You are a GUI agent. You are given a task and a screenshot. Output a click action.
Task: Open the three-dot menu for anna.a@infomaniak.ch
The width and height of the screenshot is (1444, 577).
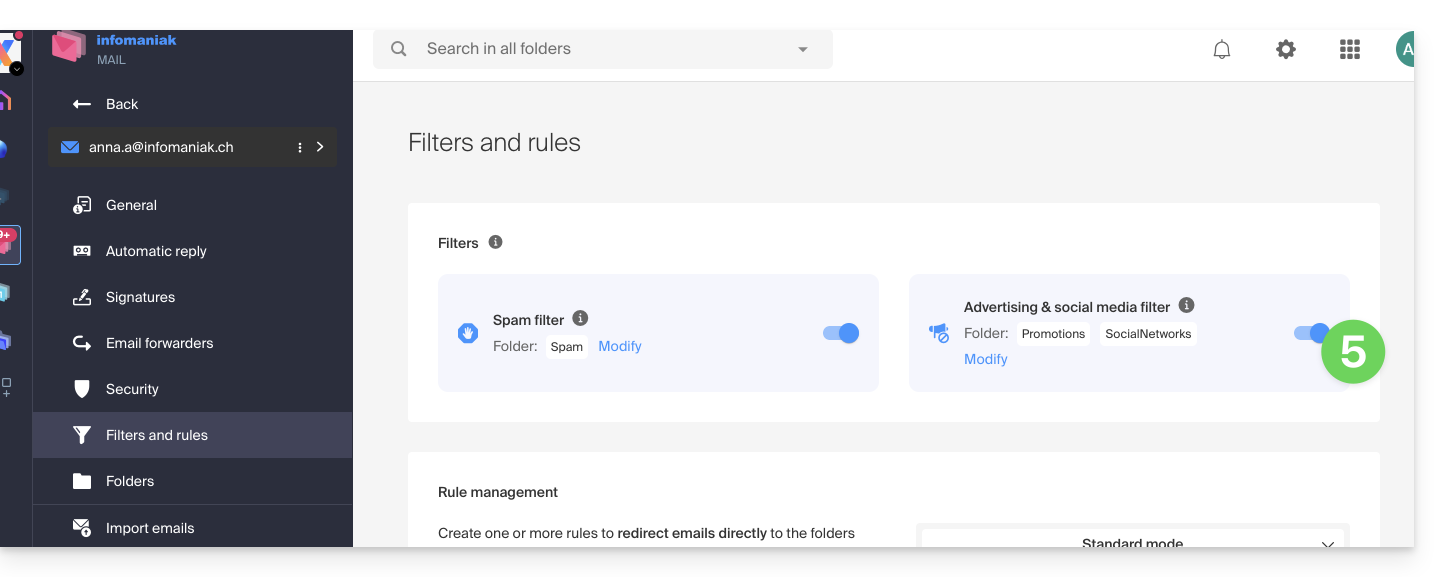(300, 147)
